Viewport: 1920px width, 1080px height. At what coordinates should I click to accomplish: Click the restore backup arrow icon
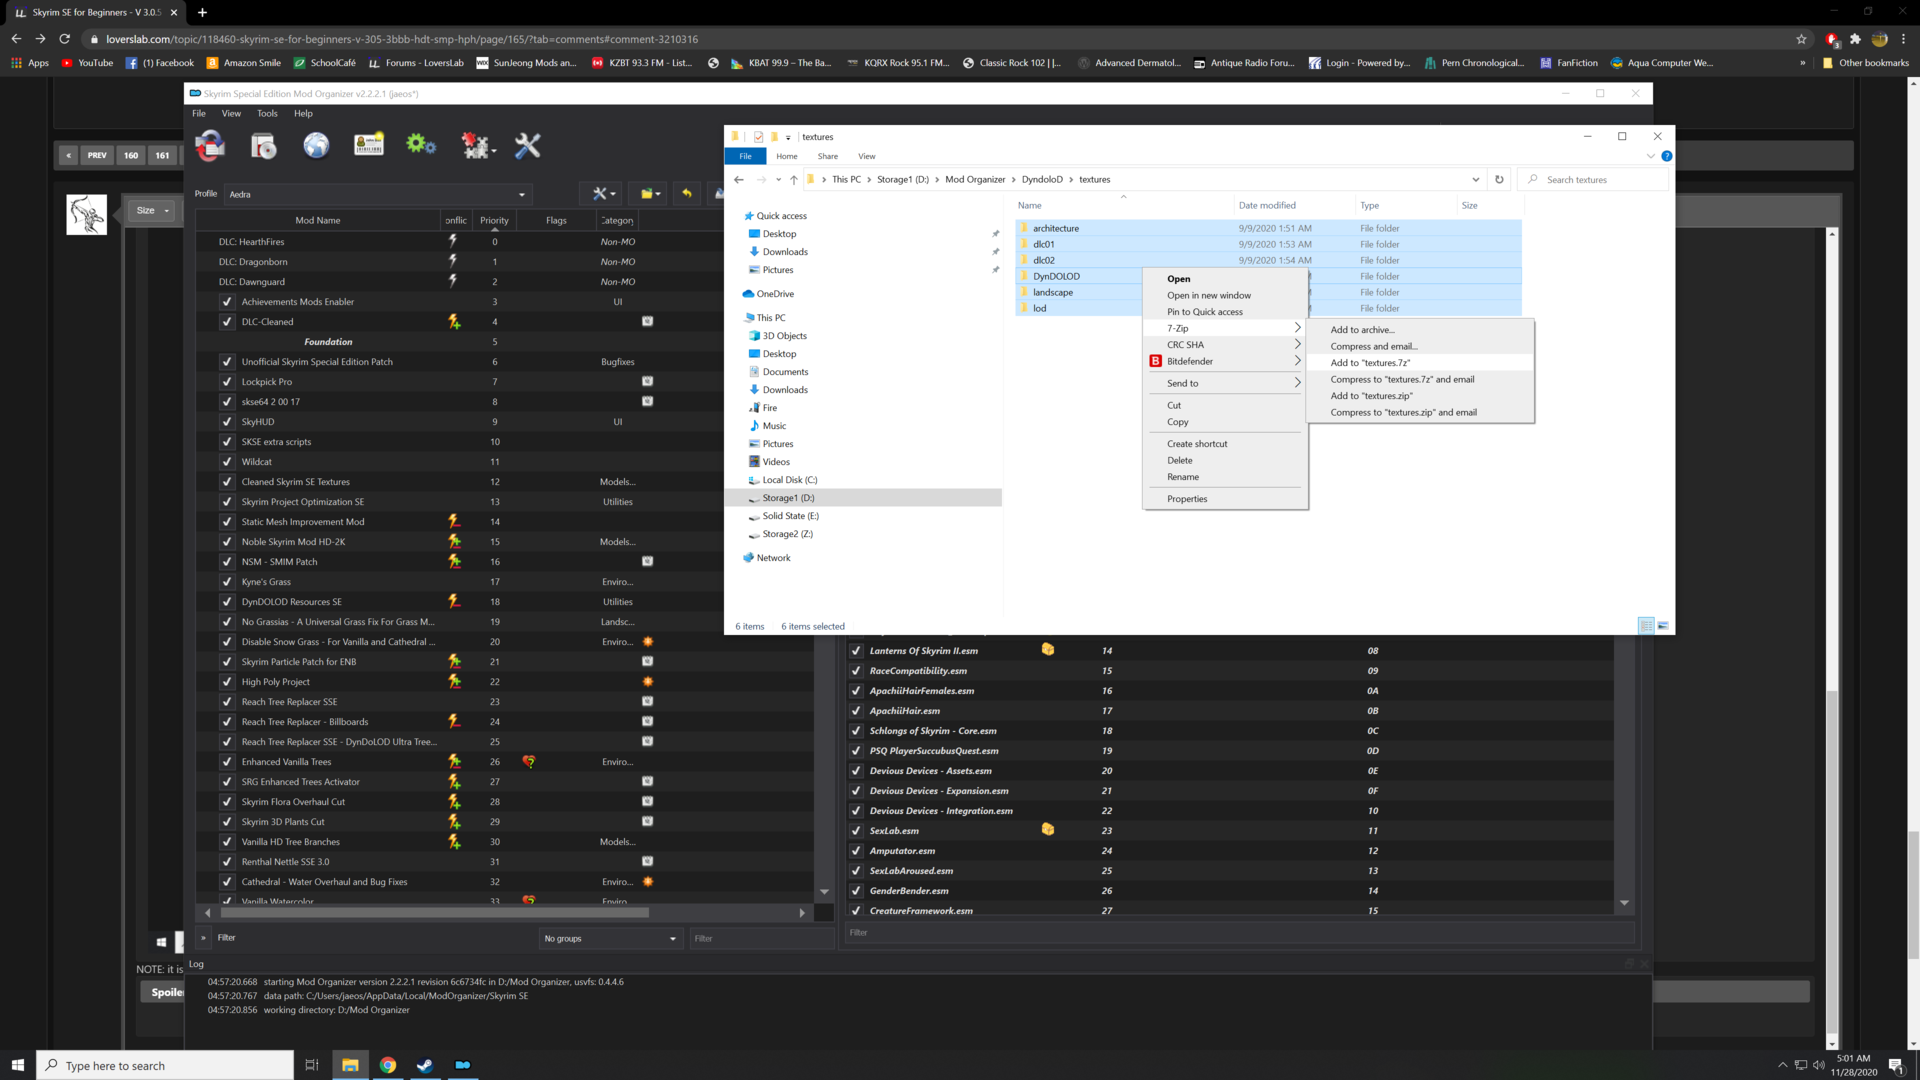[x=687, y=194]
